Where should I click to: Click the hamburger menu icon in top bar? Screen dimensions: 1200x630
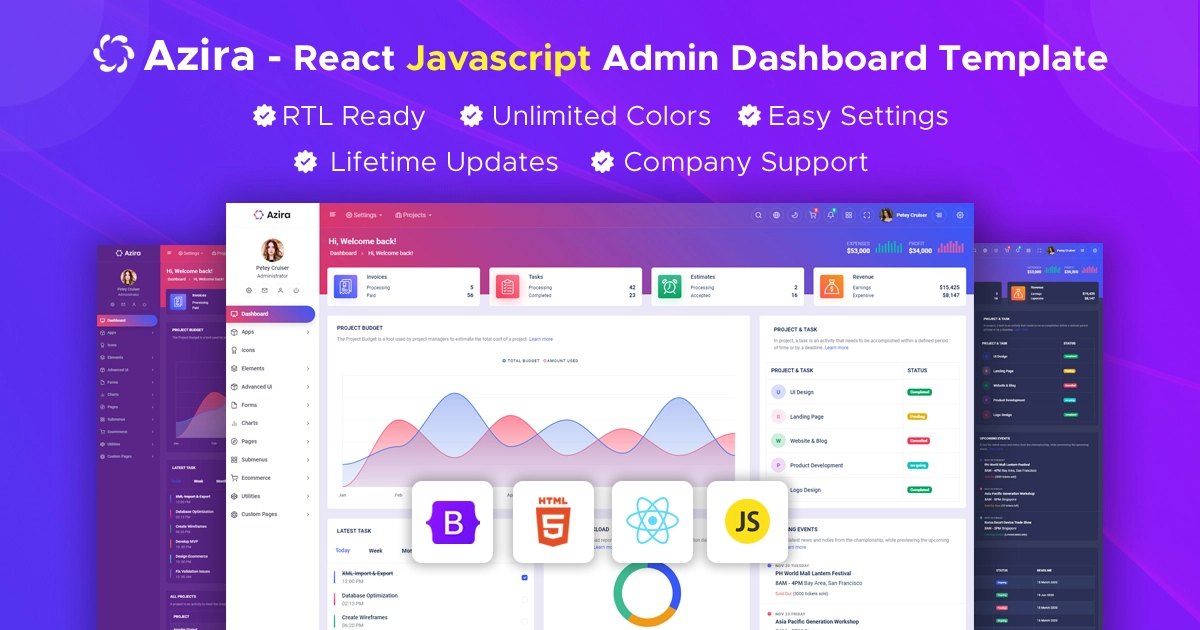[x=333, y=215]
